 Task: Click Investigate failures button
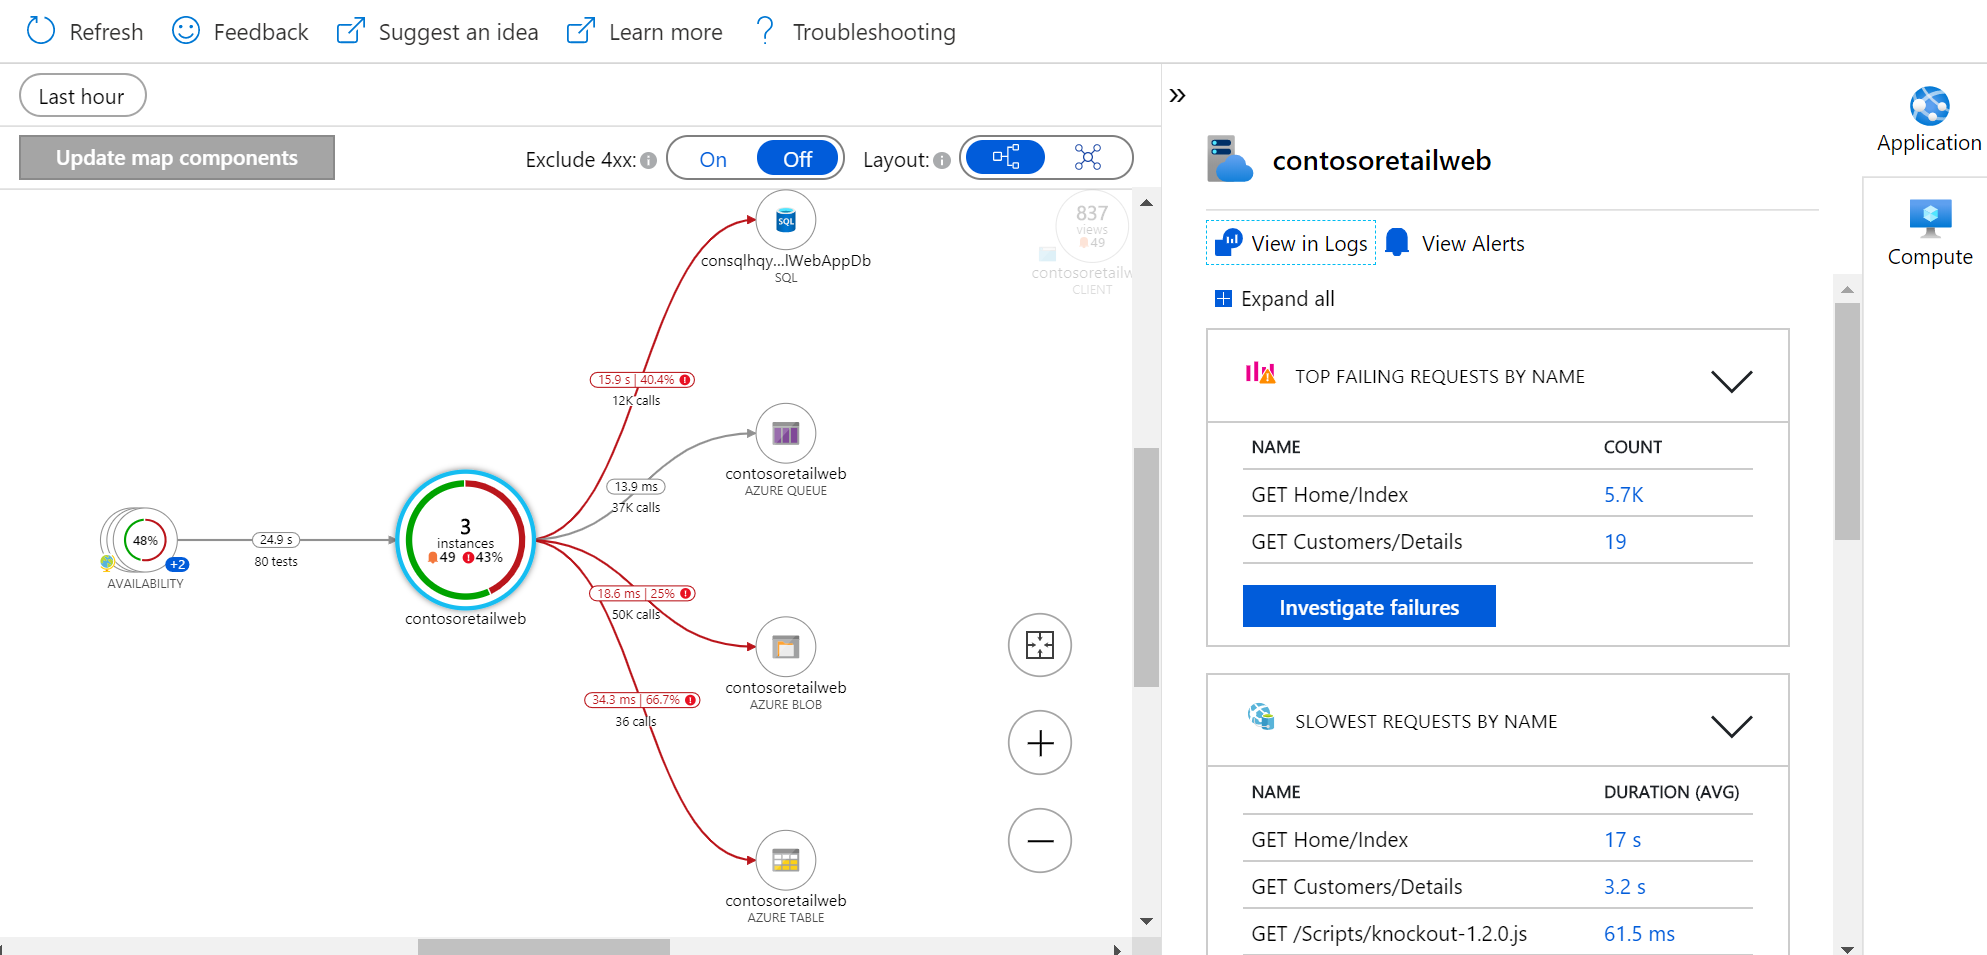click(x=1369, y=607)
